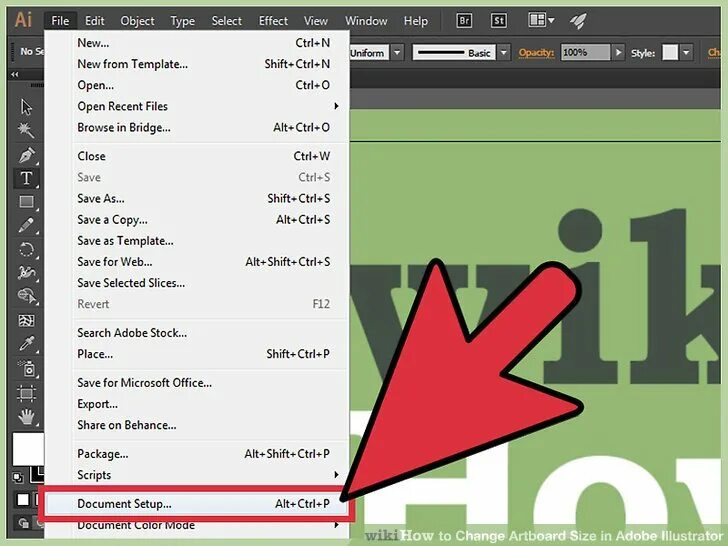Expand the Open Recent Files submenu
Screen dimensions: 728x546
(336, 106)
